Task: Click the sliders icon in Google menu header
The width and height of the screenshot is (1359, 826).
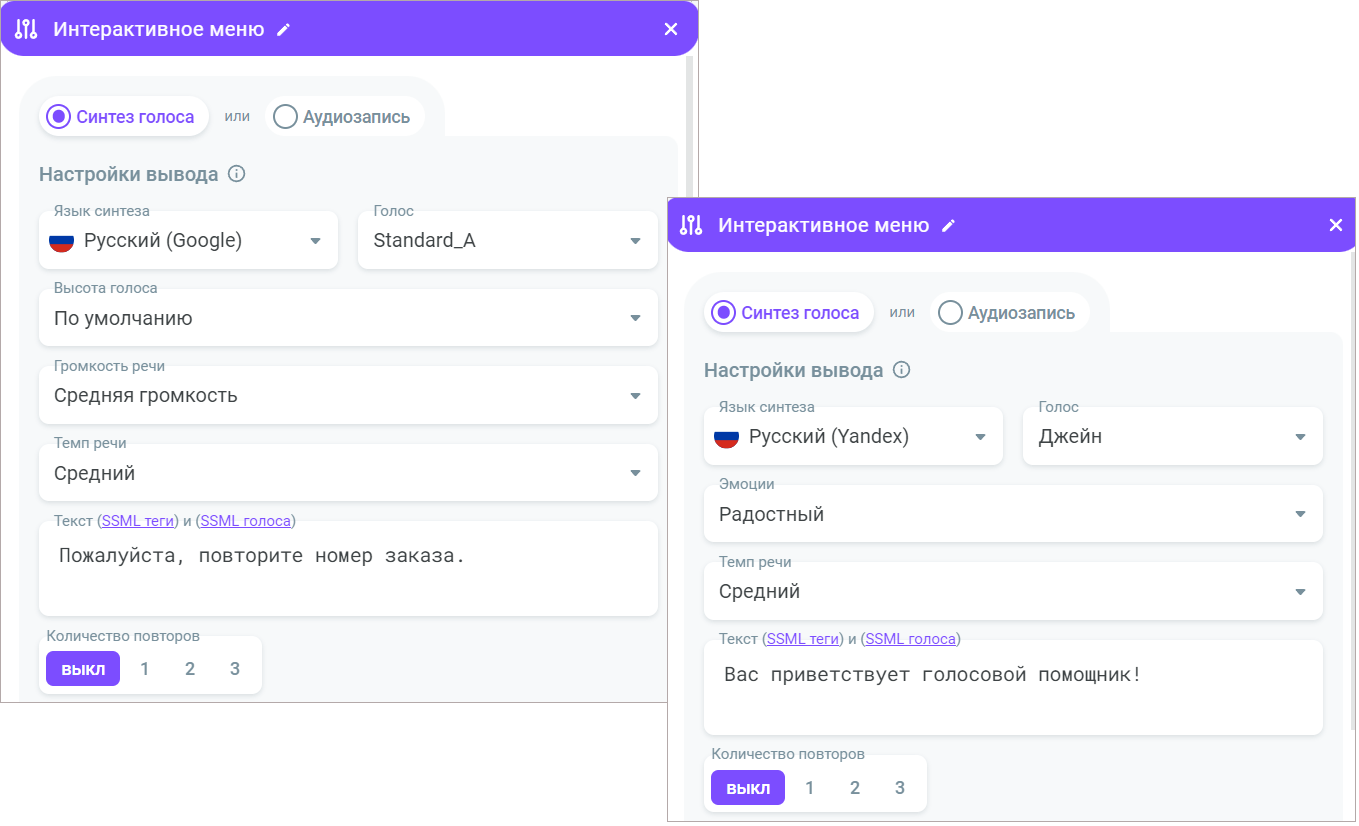Action: coord(26,29)
